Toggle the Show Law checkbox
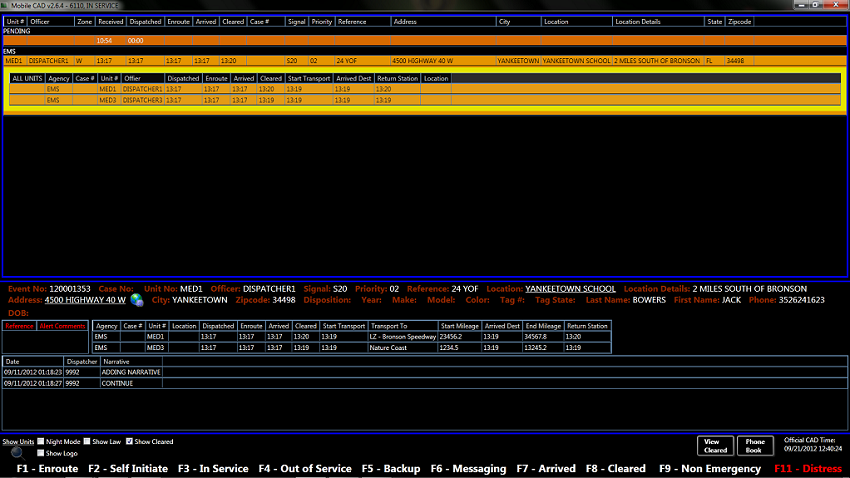This screenshot has height=478, width=850. point(88,441)
